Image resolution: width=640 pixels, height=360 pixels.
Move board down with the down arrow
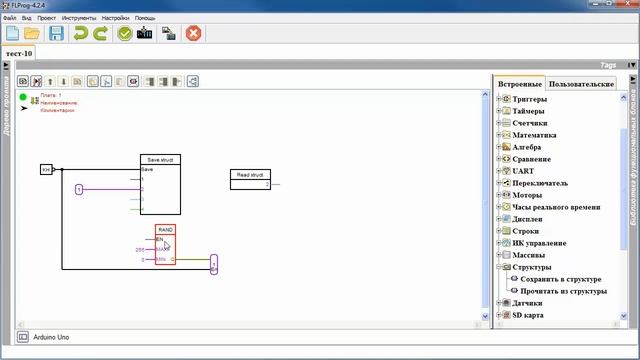(x=64, y=81)
